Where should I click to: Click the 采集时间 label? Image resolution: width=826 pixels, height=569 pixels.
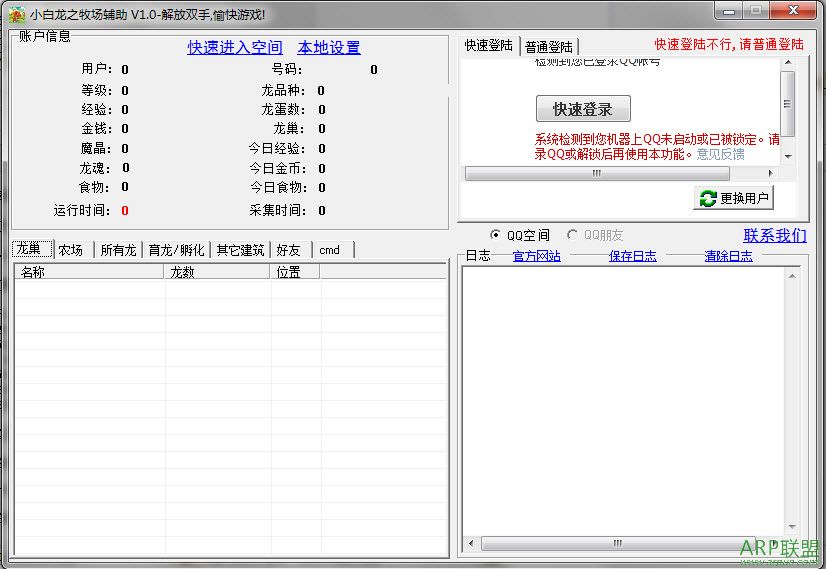pos(278,210)
